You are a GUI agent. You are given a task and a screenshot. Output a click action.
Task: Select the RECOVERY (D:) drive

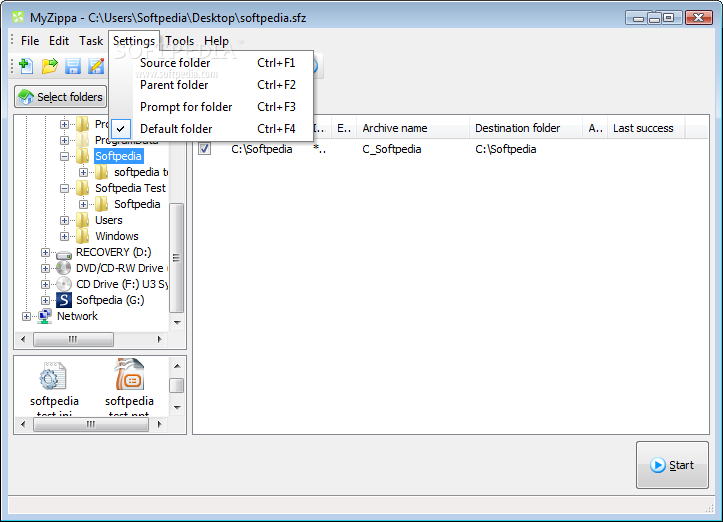[x=113, y=252]
